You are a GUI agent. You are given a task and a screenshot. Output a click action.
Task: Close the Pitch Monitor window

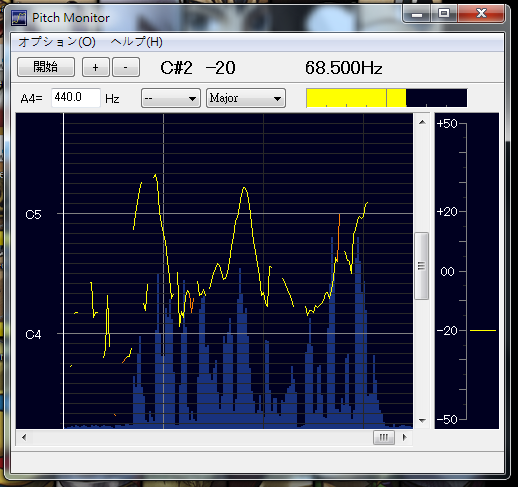(x=481, y=14)
